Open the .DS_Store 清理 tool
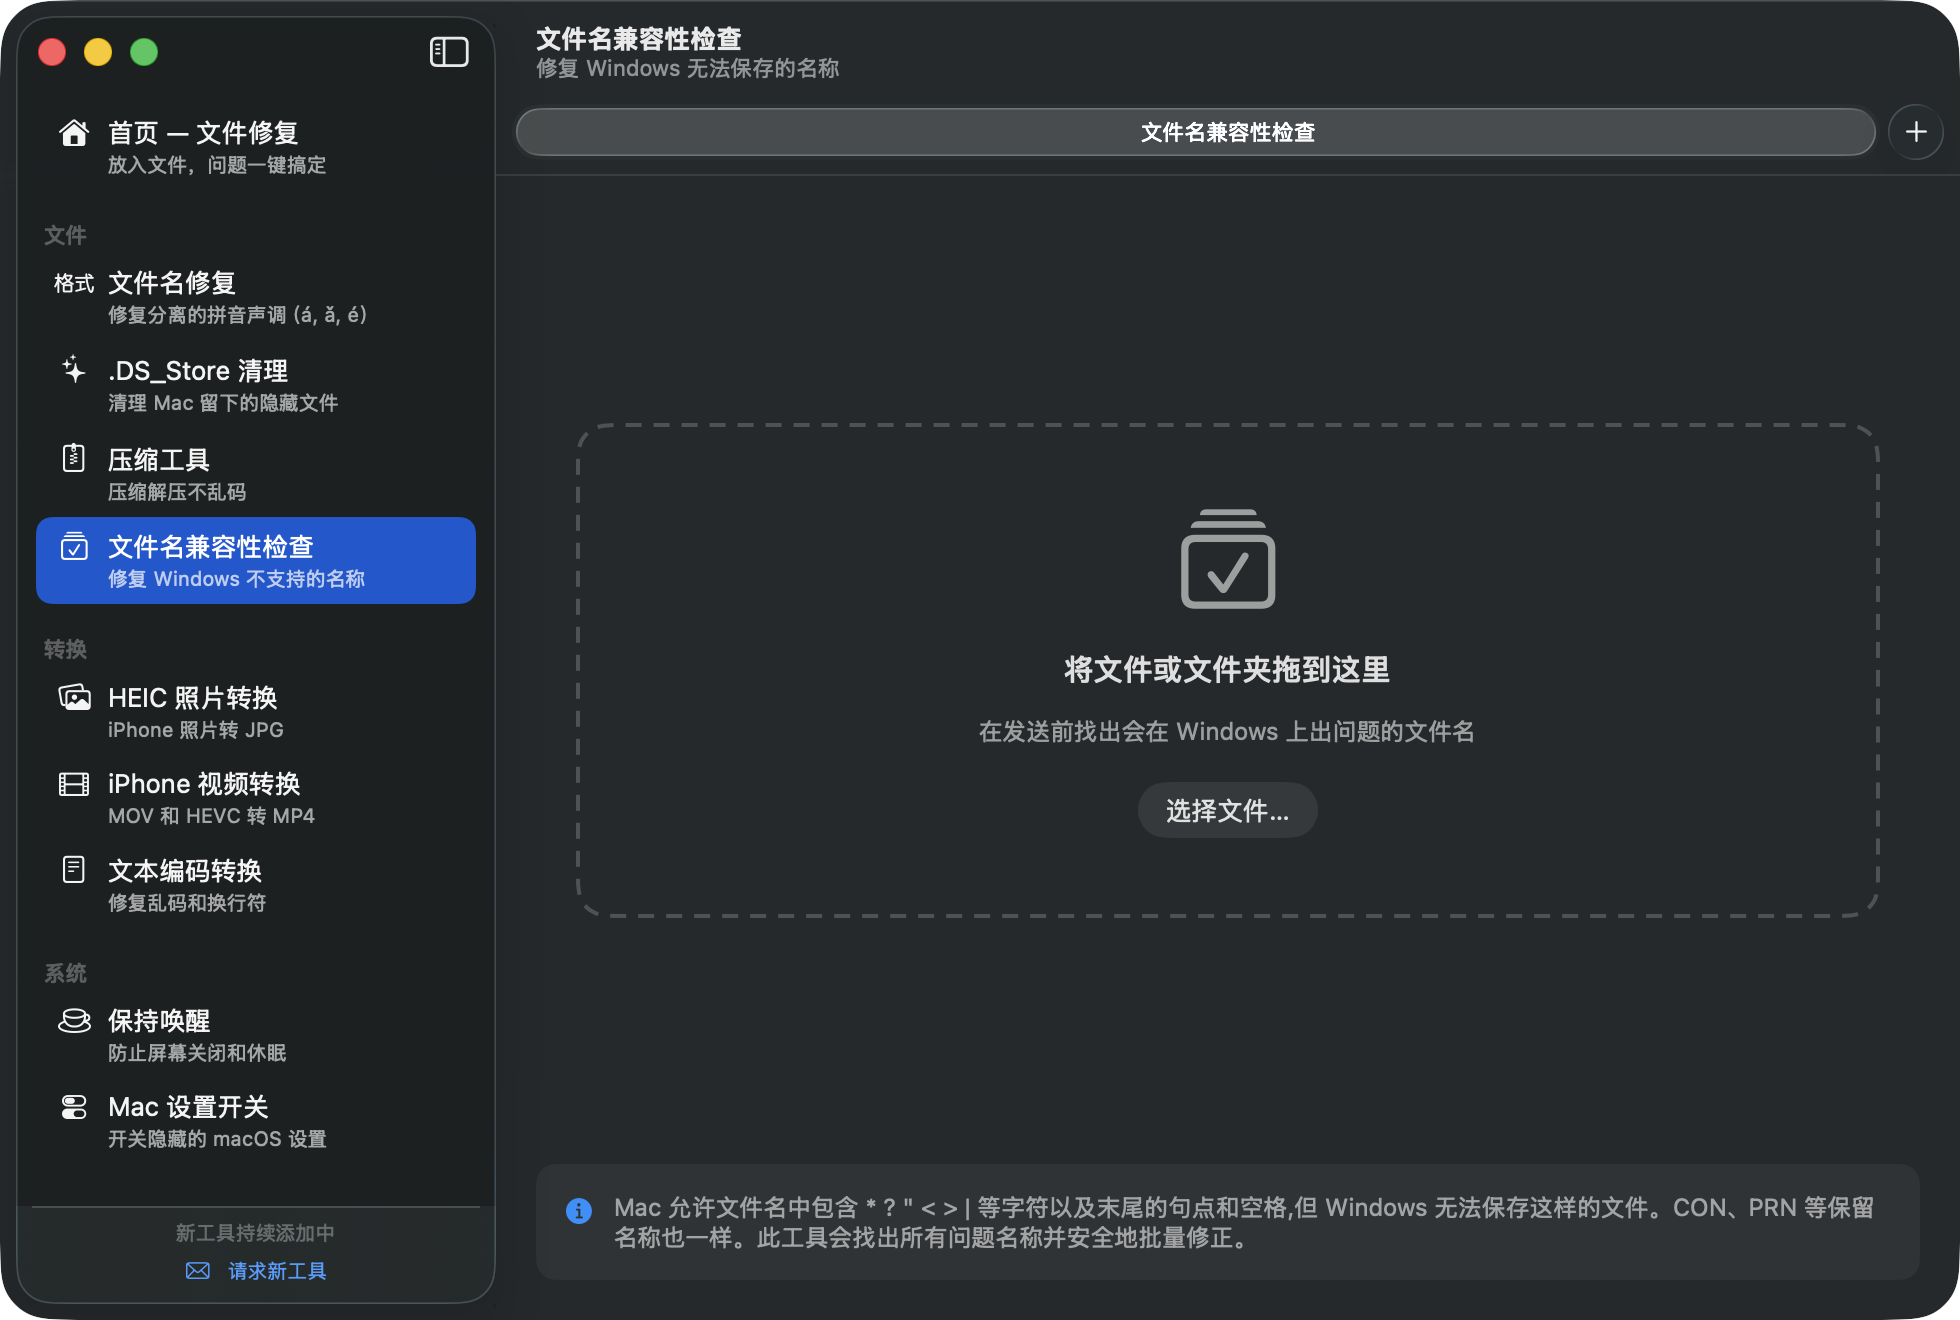Screen dimensions: 1960x1320 pos(256,385)
